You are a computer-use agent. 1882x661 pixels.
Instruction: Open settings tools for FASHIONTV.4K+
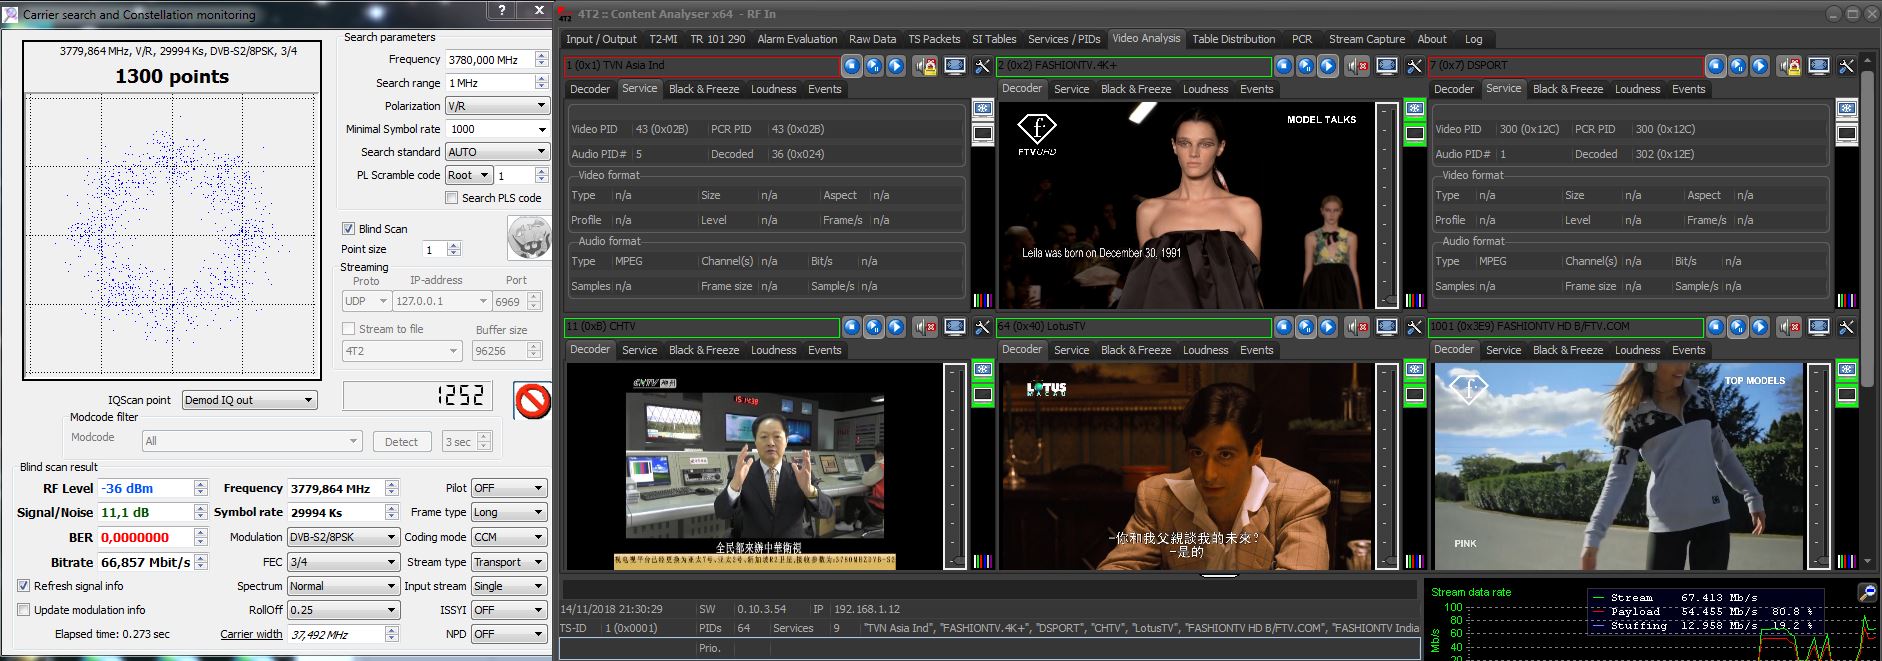coord(1414,66)
